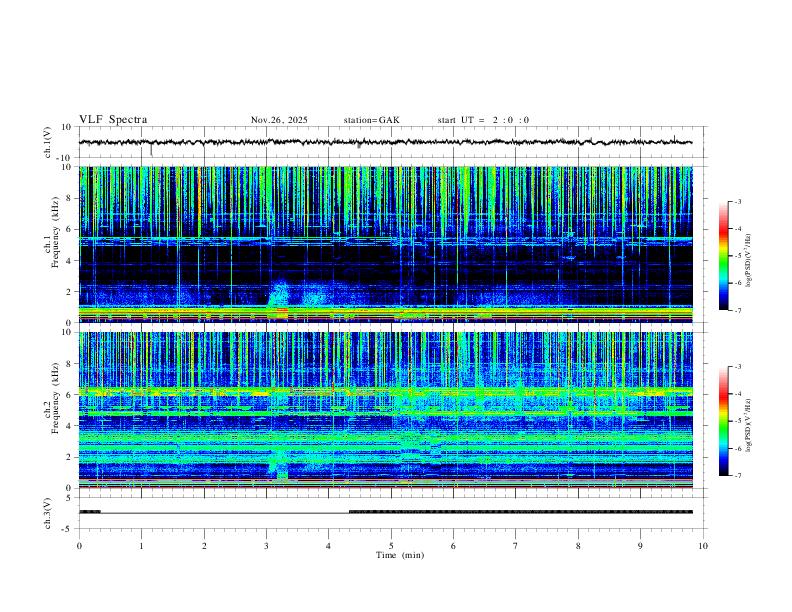Screen dimensions: 792x612
Task: Click the "ch.1(V)" axis label
Action: coord(47,142)
